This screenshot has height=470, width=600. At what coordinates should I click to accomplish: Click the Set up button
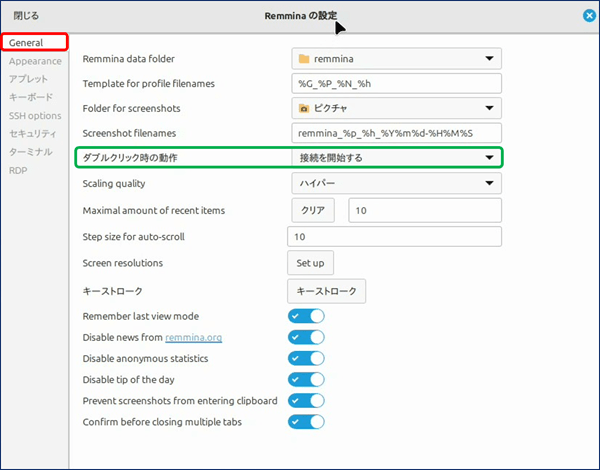[310, 263]
